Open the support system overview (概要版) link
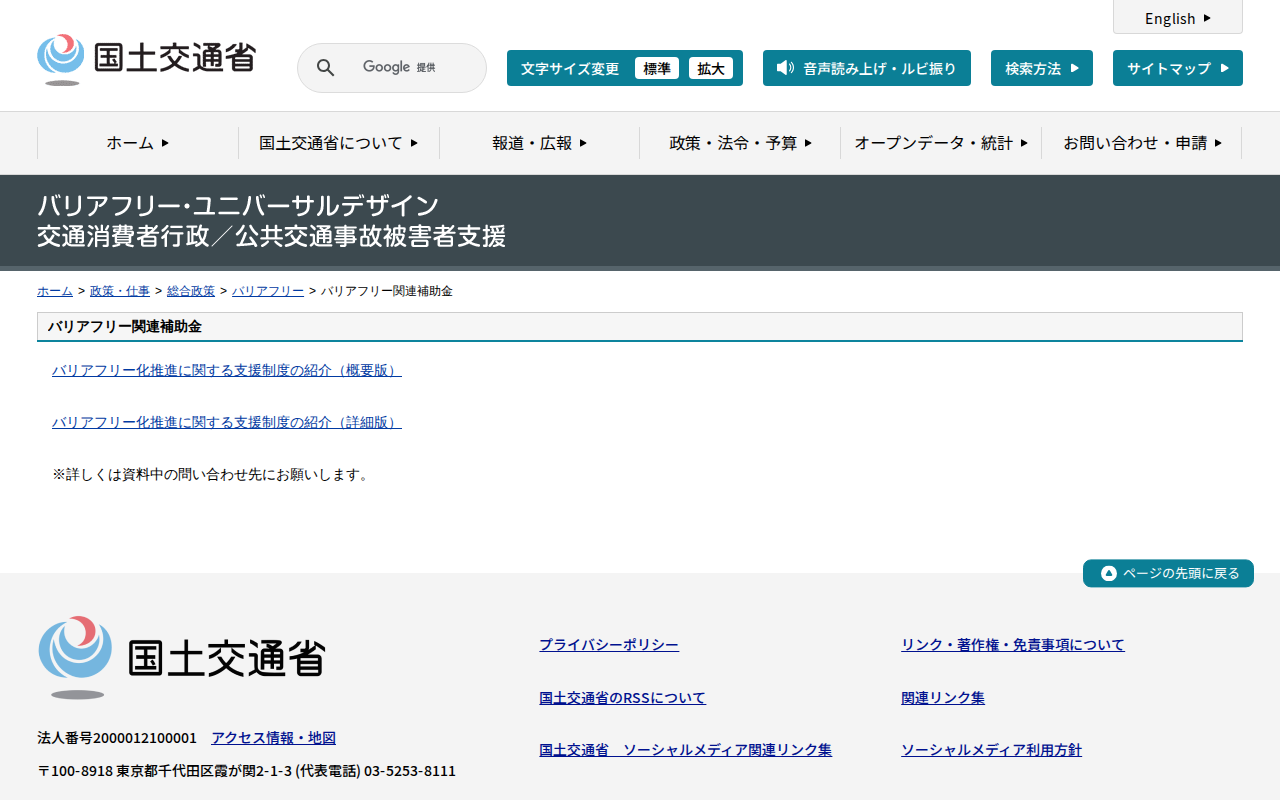The width and height of the screenshot is (1280, 800). [x=226, y=370]
